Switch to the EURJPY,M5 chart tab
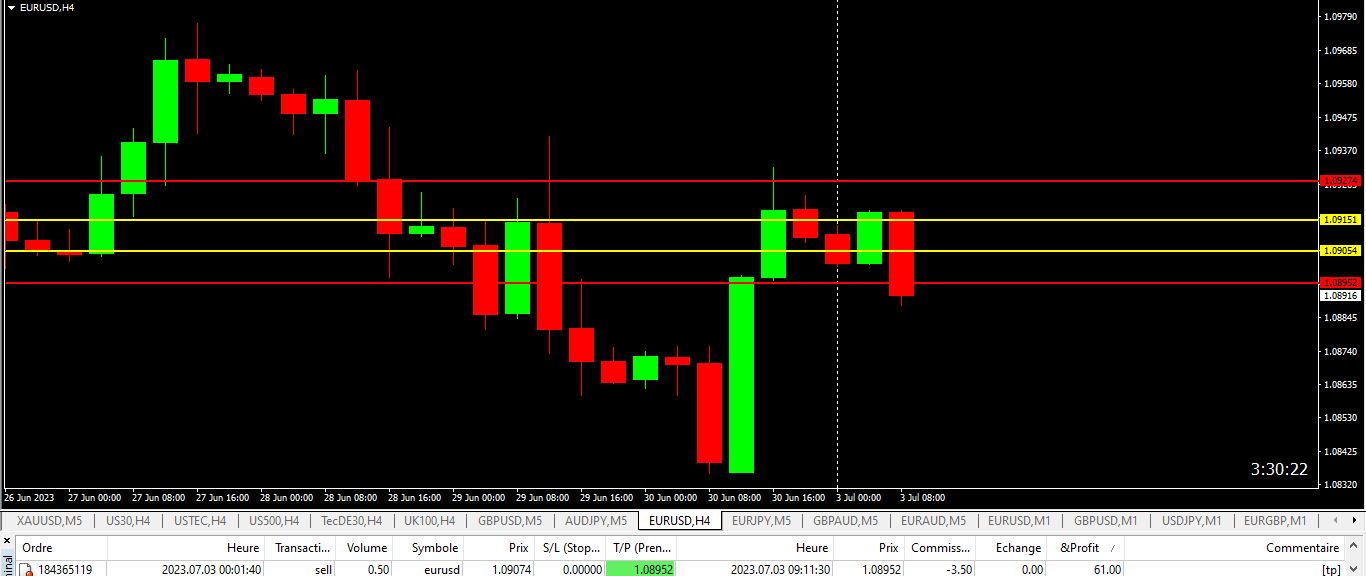Screen dimensions: 1366x576 (761, 521)
